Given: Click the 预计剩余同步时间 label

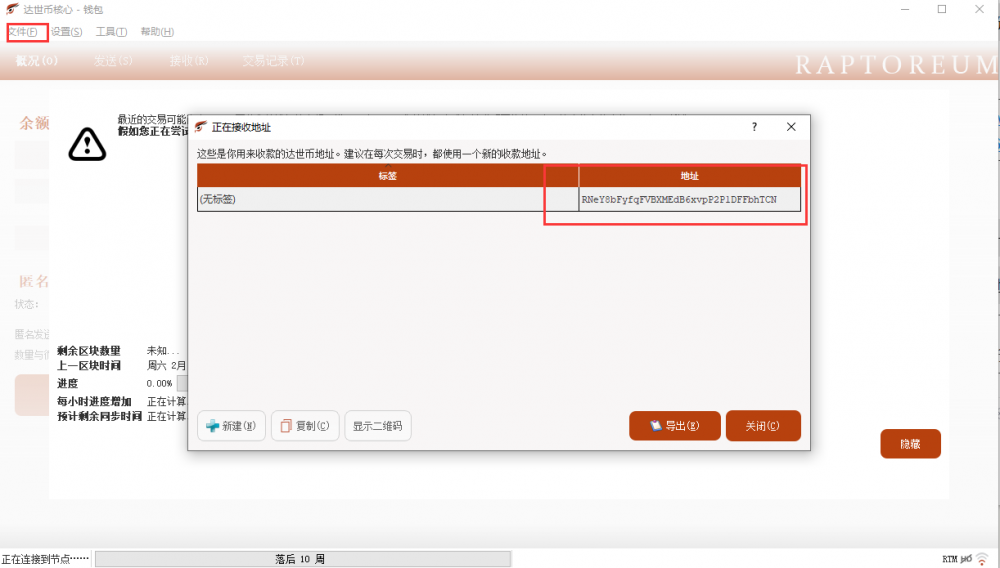Looking at the screenshot, I should click(x=99, y=416).
